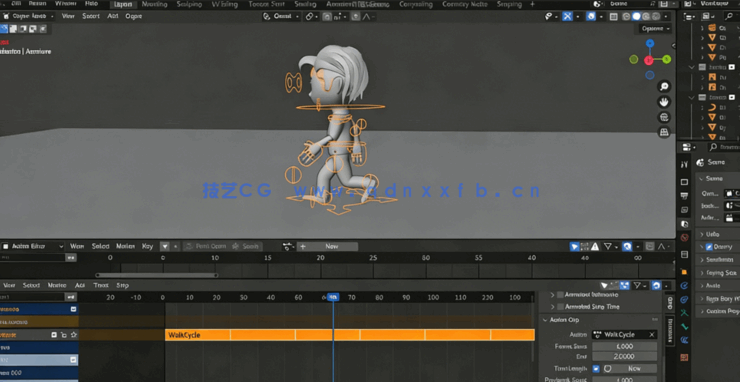This screenshot has height=382, width=740.
Task: Open the transform orientation dropdown
Action: tap(281, 17)
